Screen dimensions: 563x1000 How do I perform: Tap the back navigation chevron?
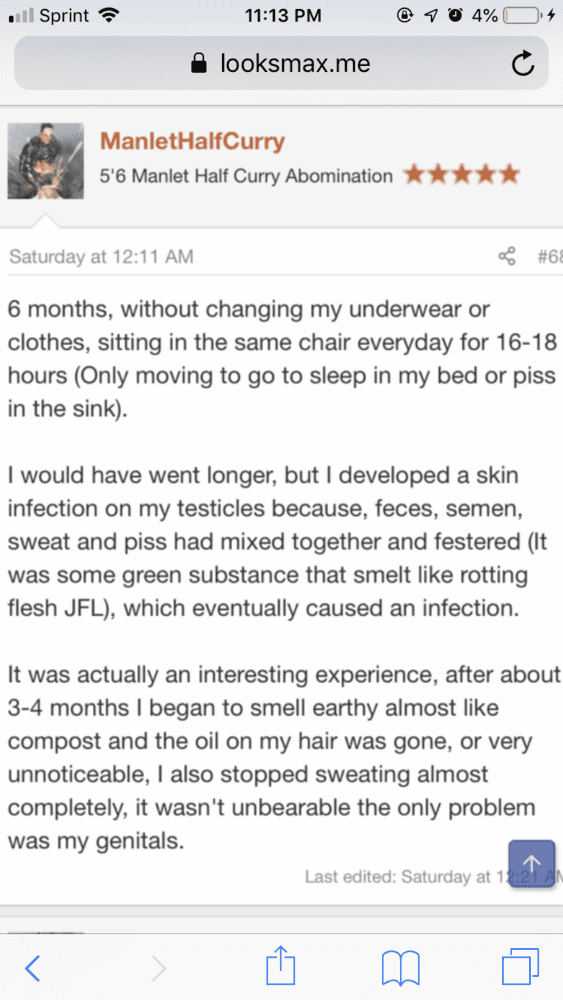click(x=32, y=968)
